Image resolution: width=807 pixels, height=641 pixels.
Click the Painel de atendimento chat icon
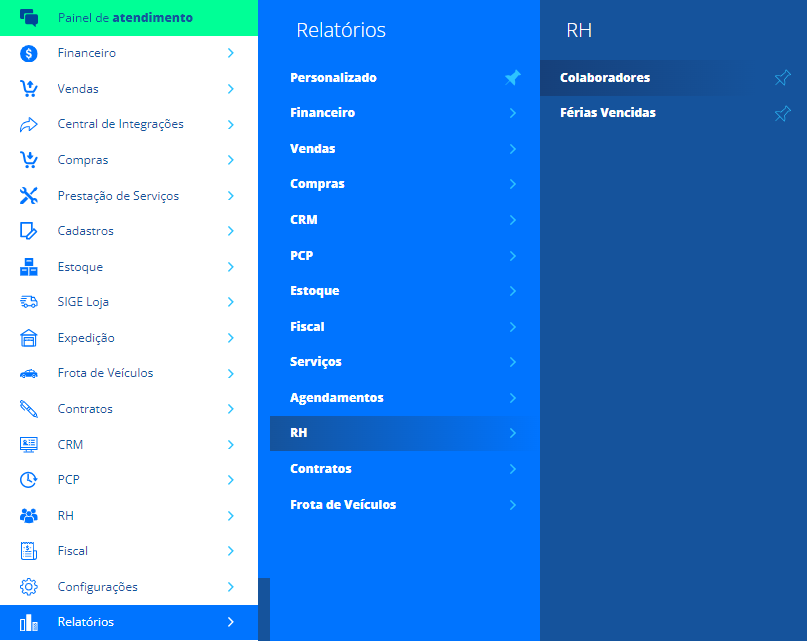click(x=29, y=18)
